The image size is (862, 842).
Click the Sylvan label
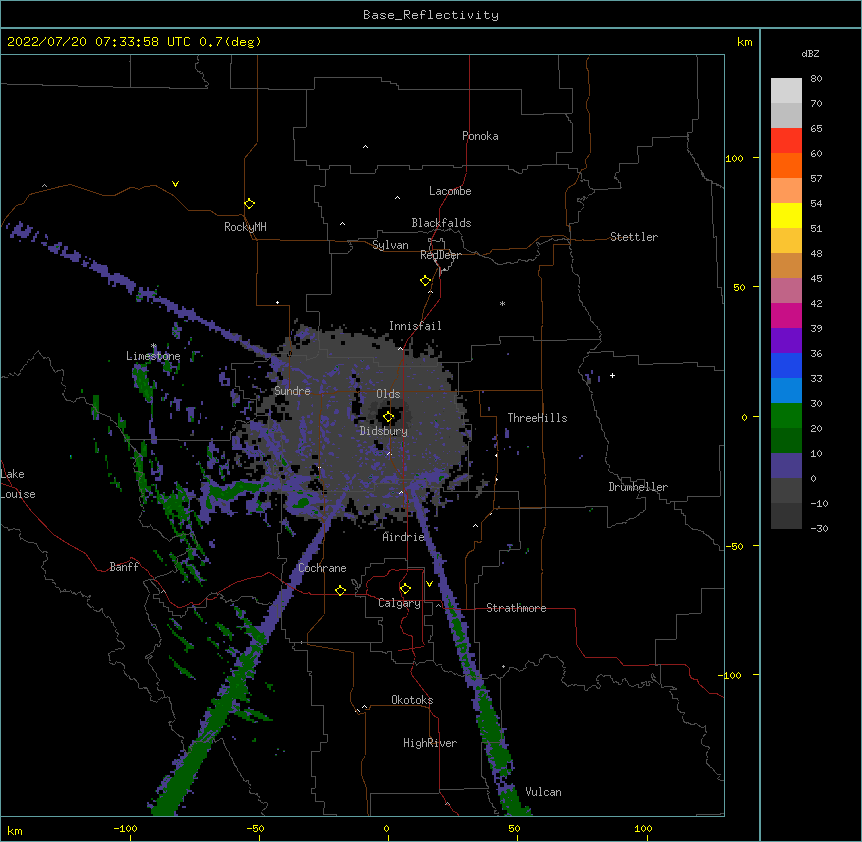tap(390, 245)
